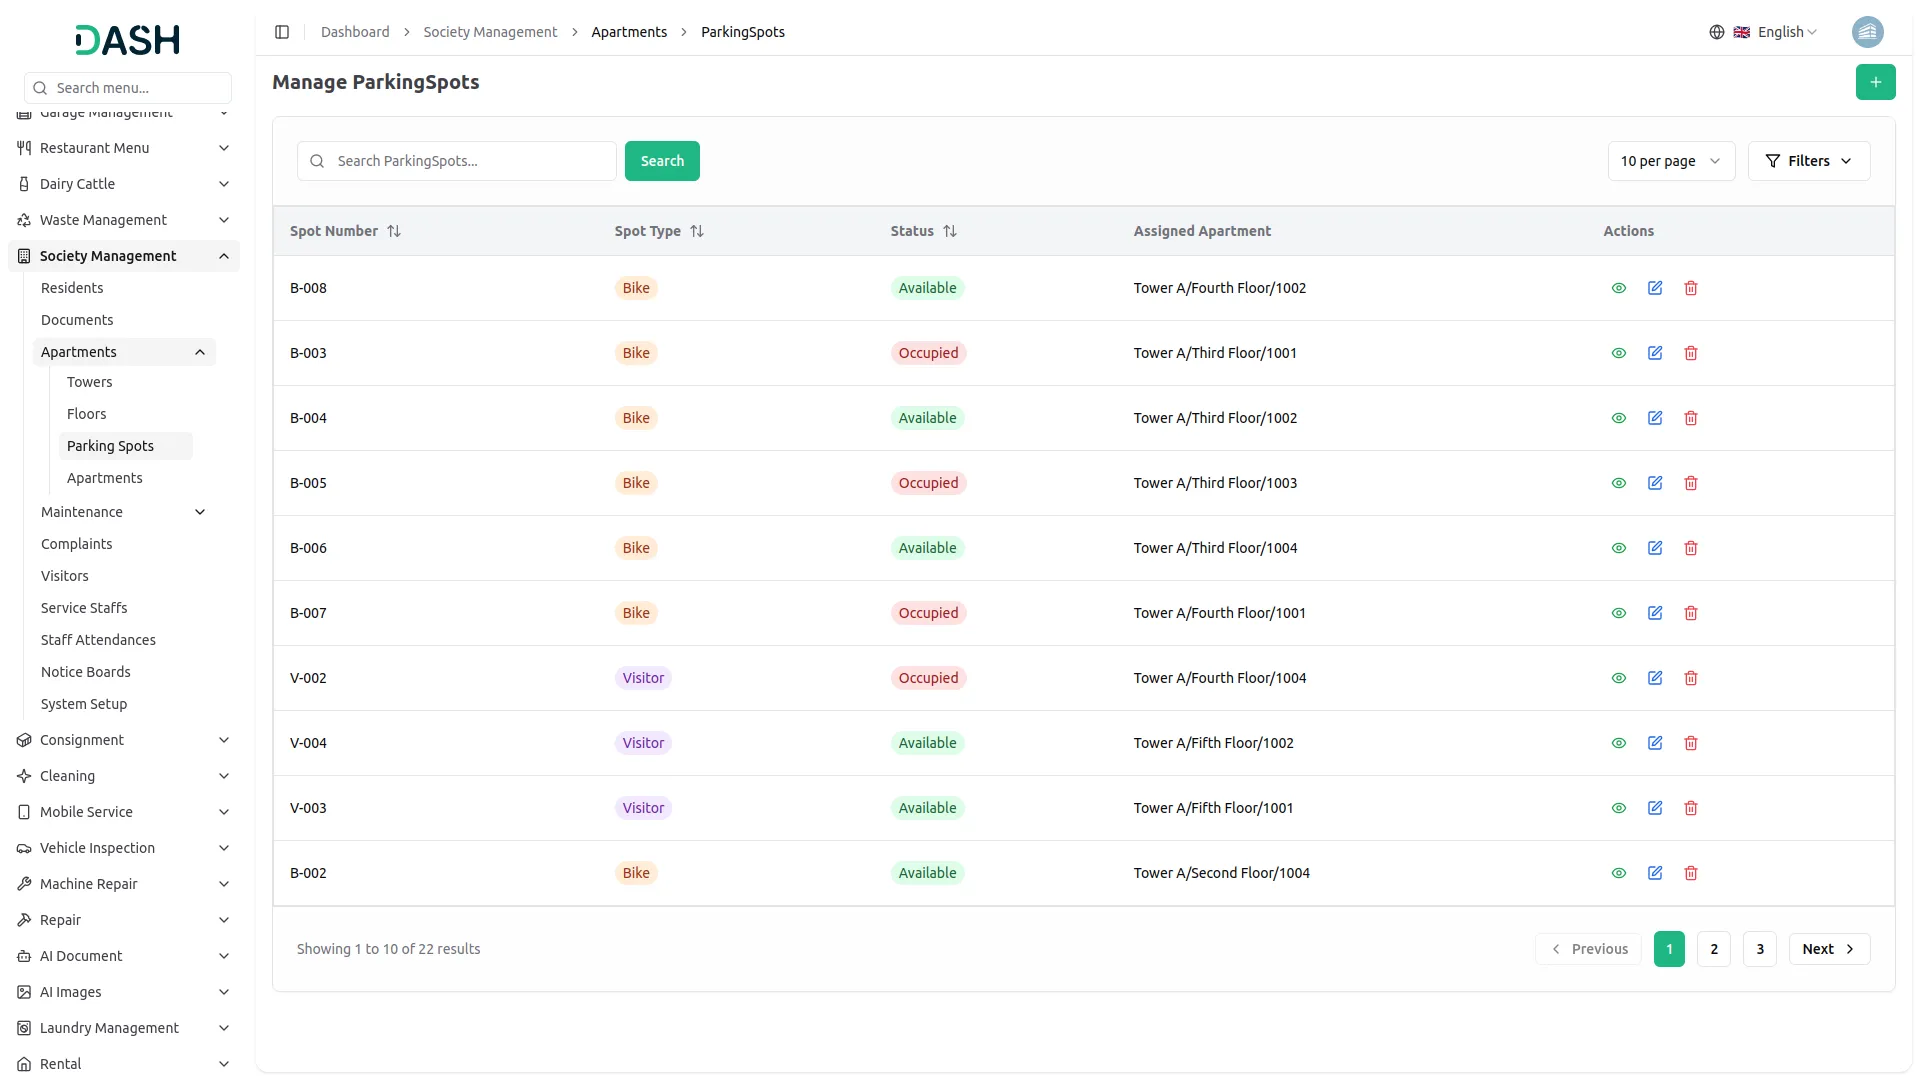Expand the Filters dropdown
The image size is (1920, 1080).
click(1808, 161)
